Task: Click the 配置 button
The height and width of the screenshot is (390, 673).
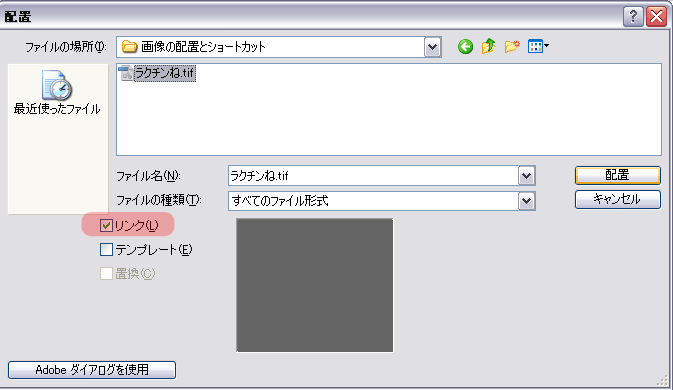Action: point(618,175)
